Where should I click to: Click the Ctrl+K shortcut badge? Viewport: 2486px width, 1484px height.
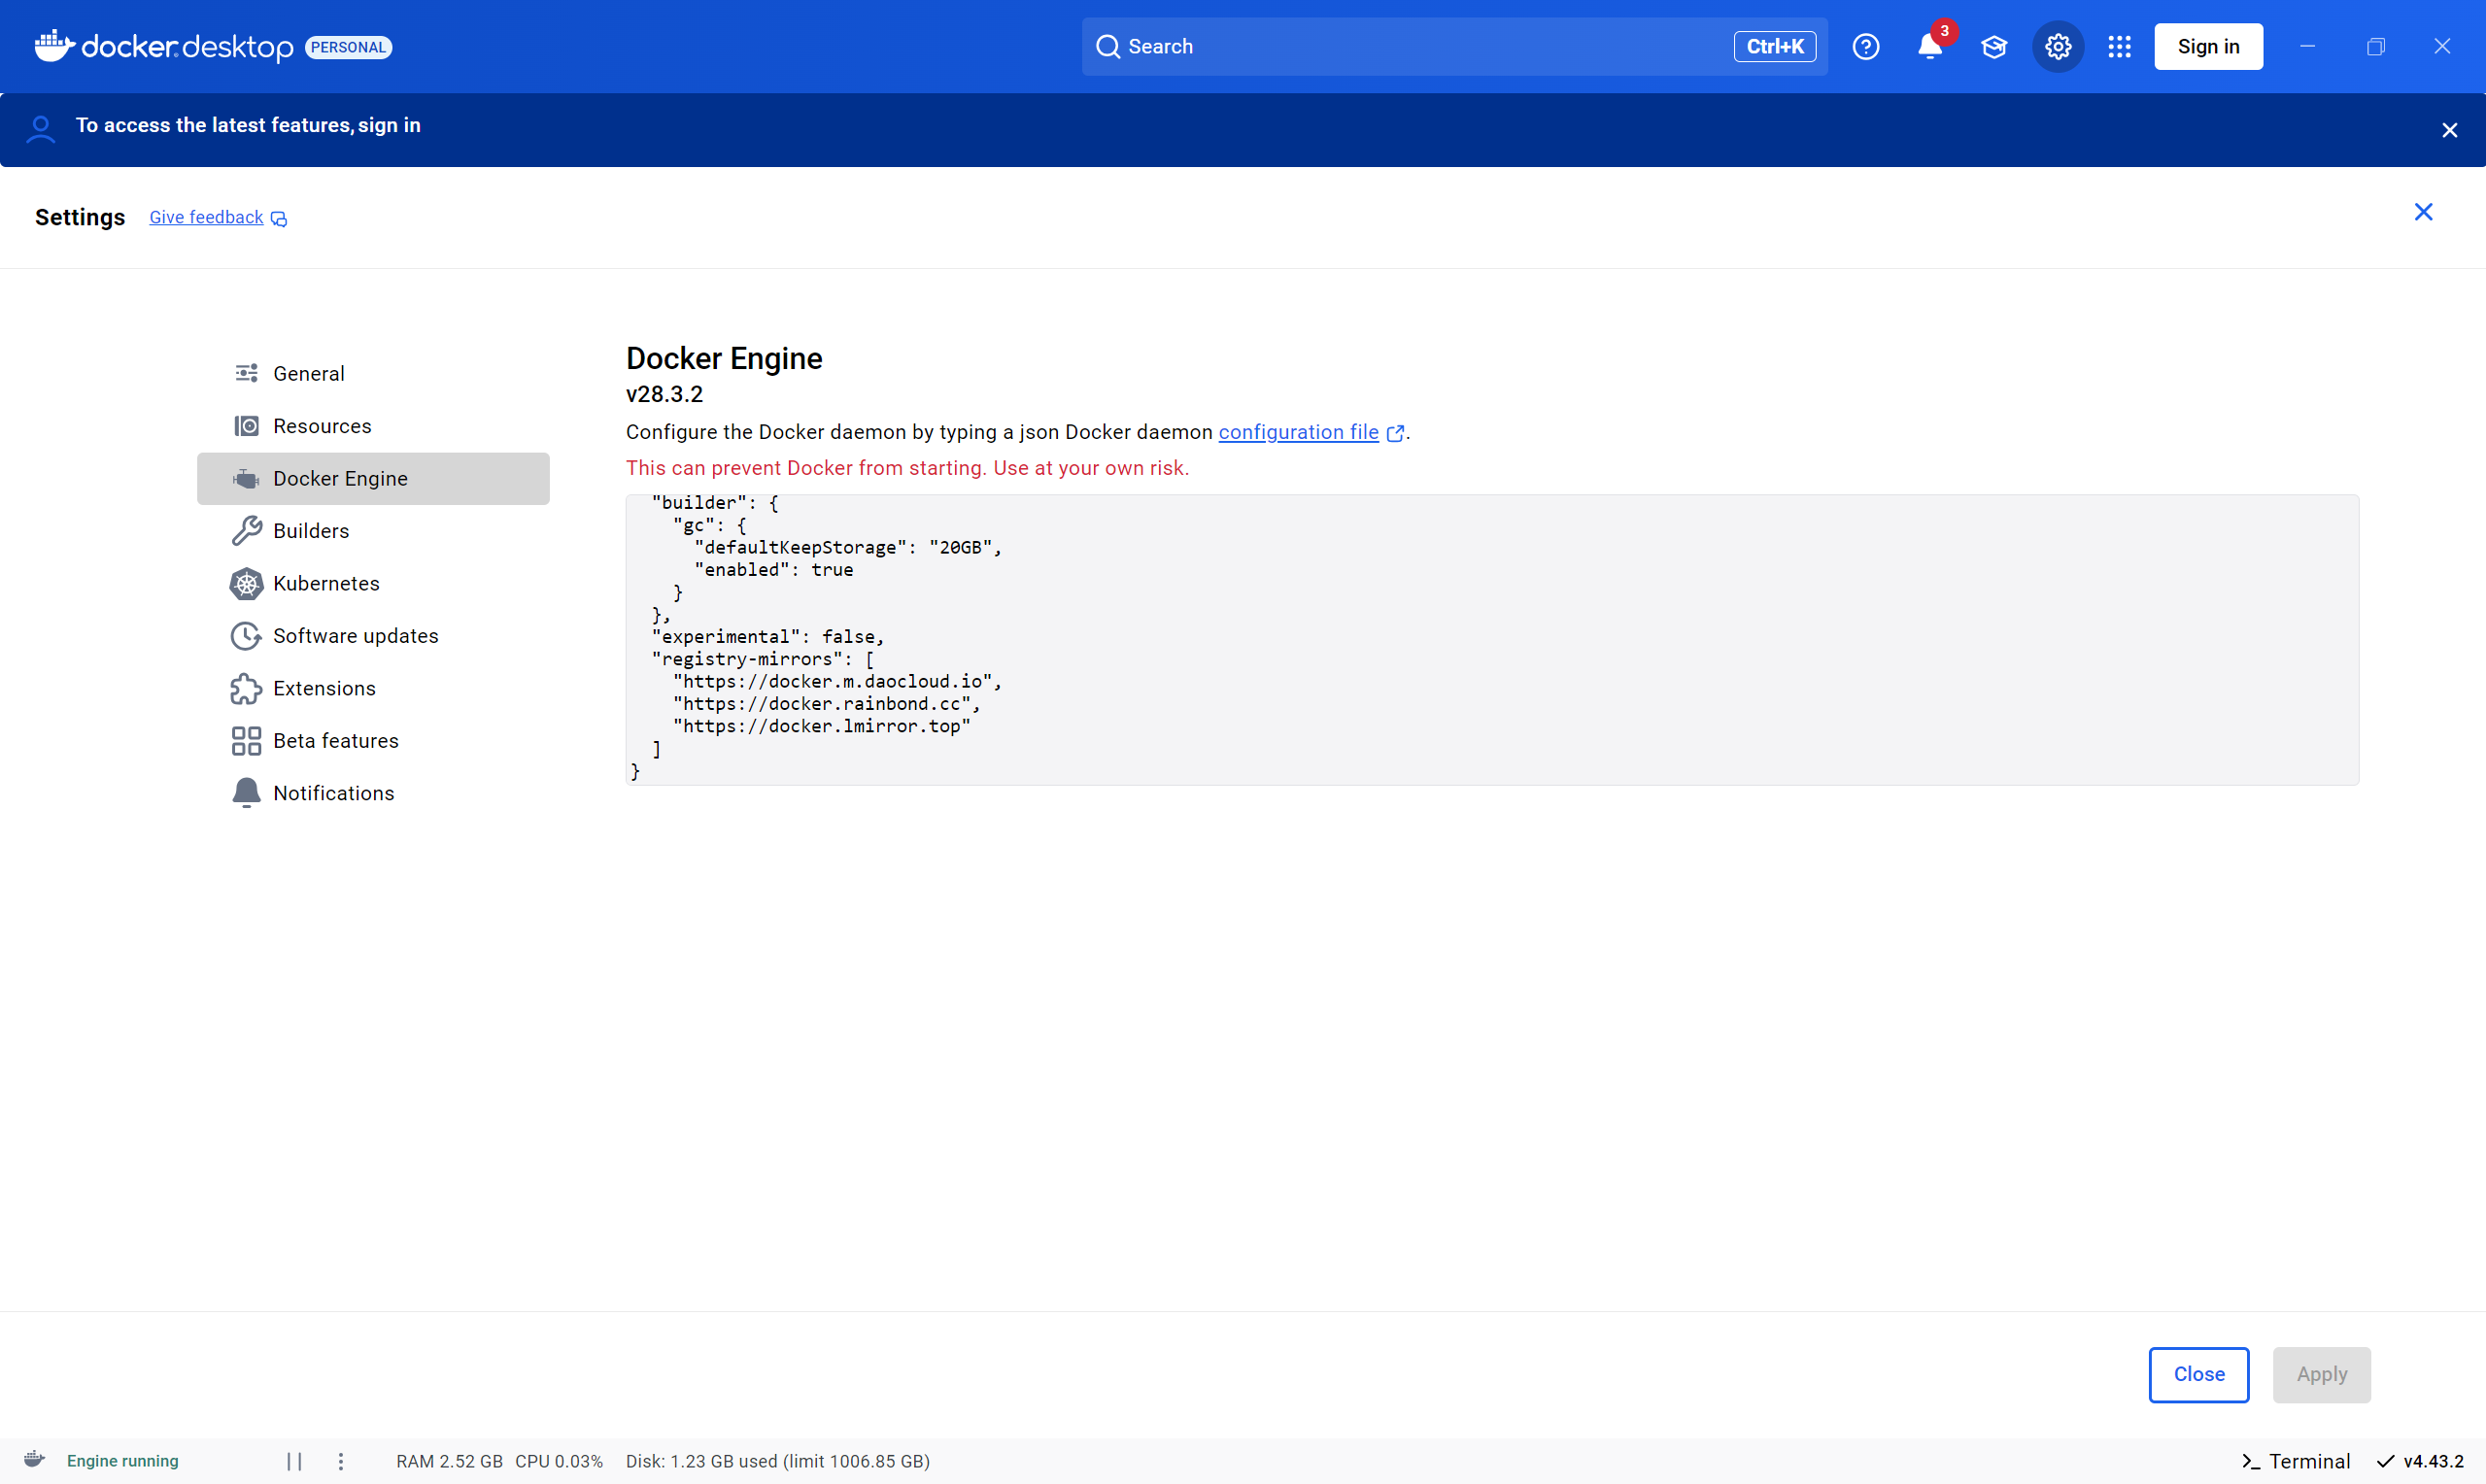point(1774,47)
